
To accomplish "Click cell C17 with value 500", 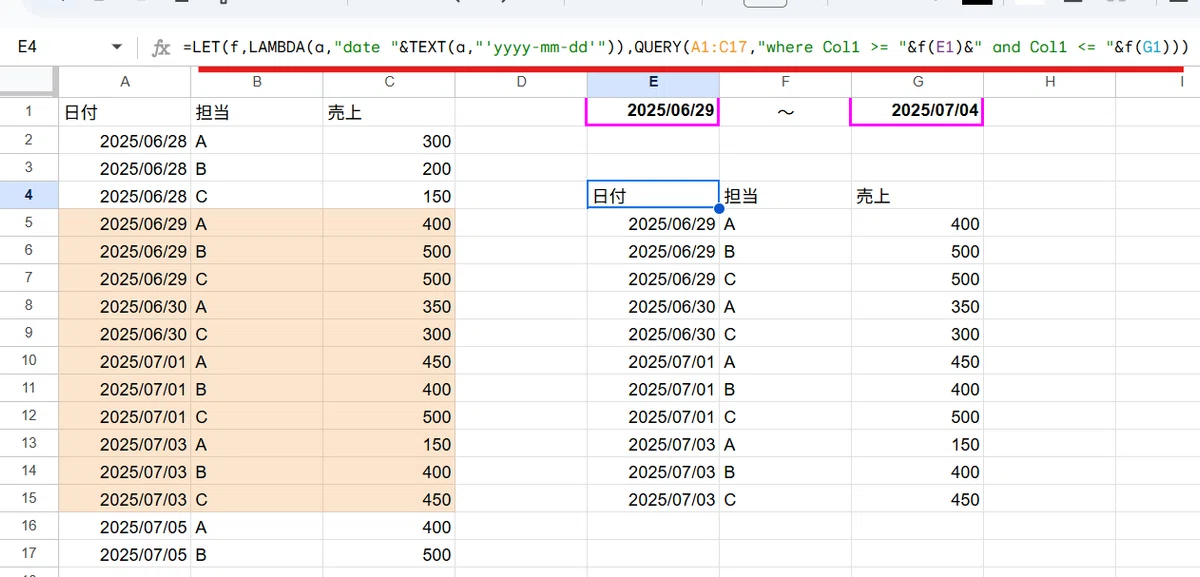I will 389,553.
